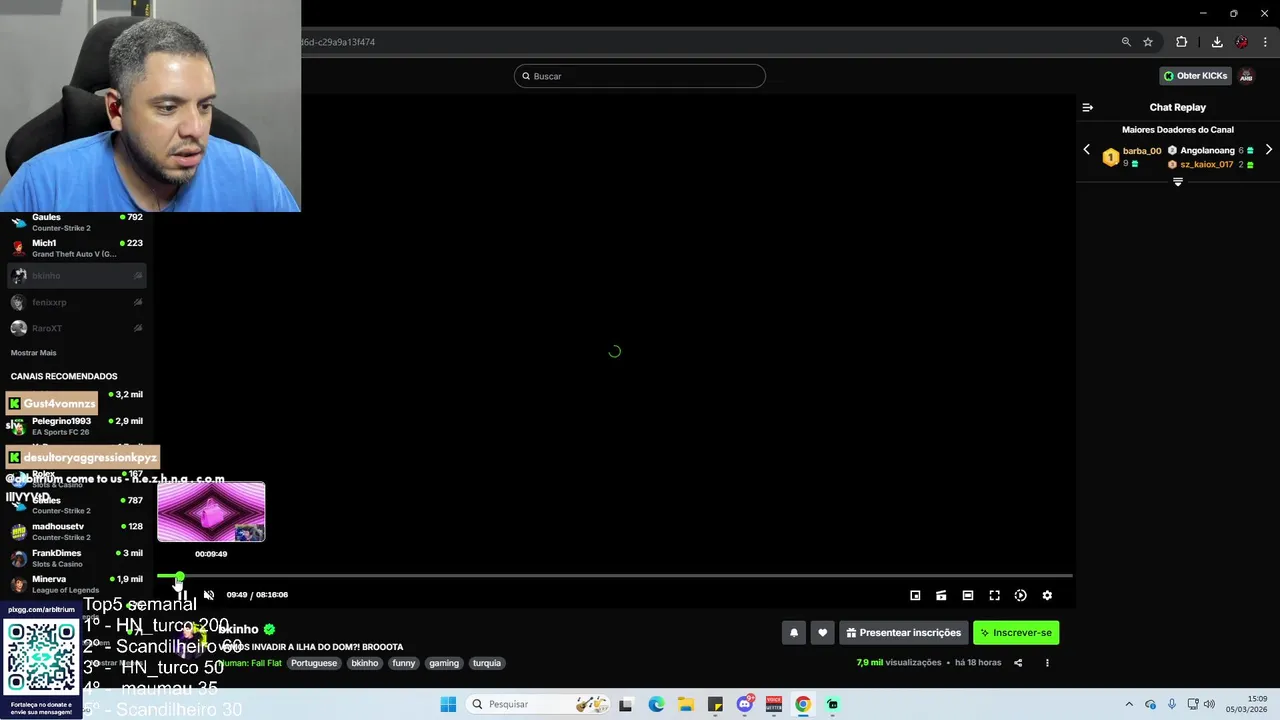Open Windows Start menu
This screenshot has height=720, width=1280.
pyautogui.click(x=448, y=704)
